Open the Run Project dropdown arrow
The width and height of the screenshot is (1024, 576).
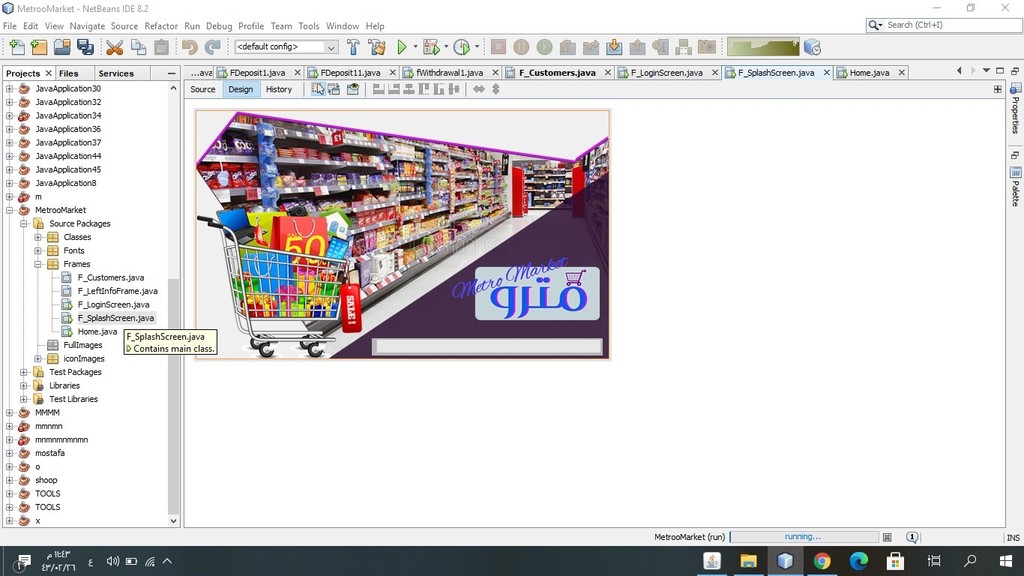click(x=415, y=46)
